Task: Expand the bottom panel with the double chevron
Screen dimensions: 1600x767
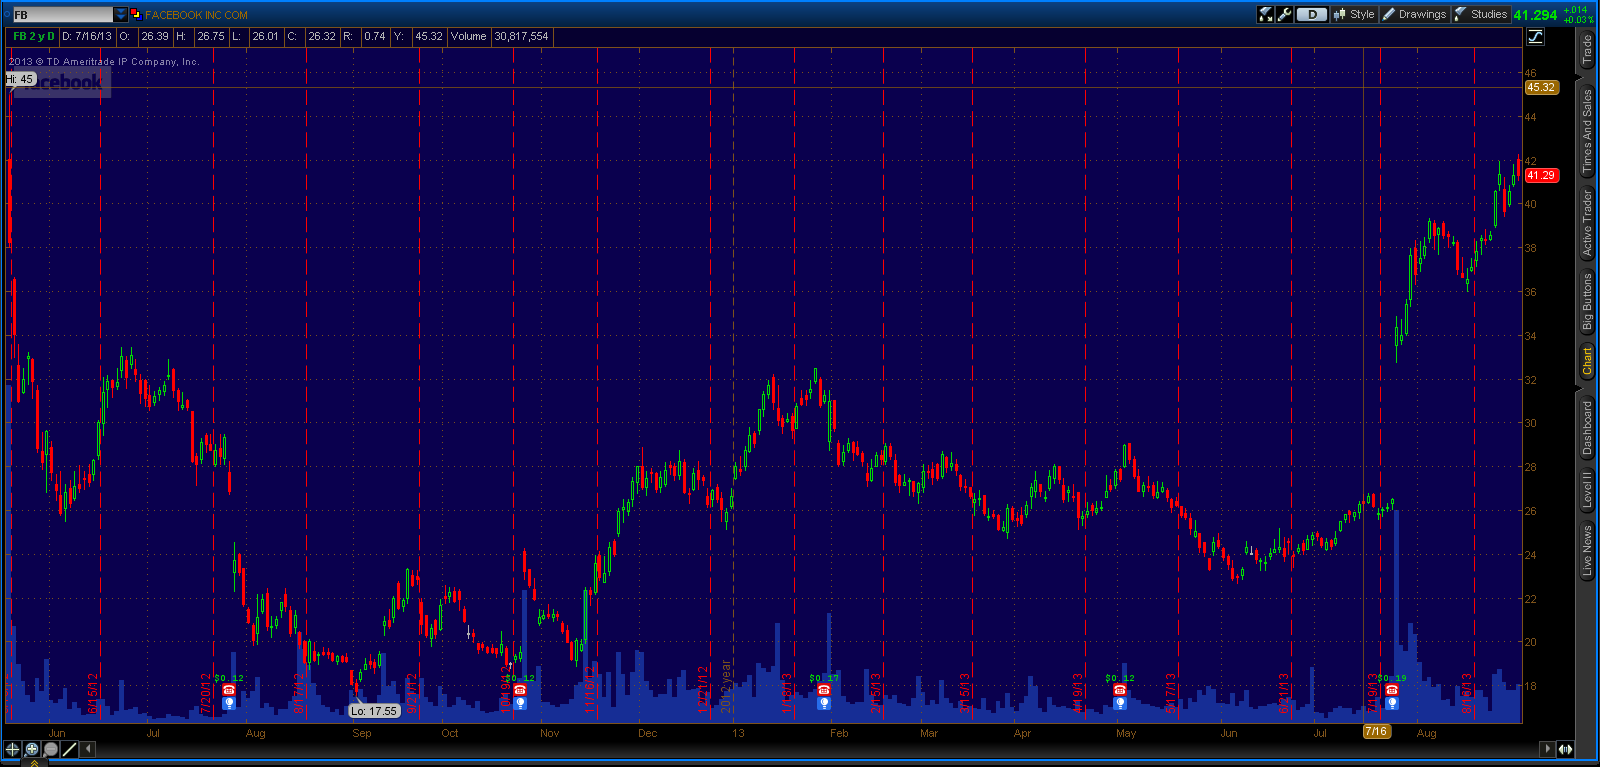Action: point(33,762)
